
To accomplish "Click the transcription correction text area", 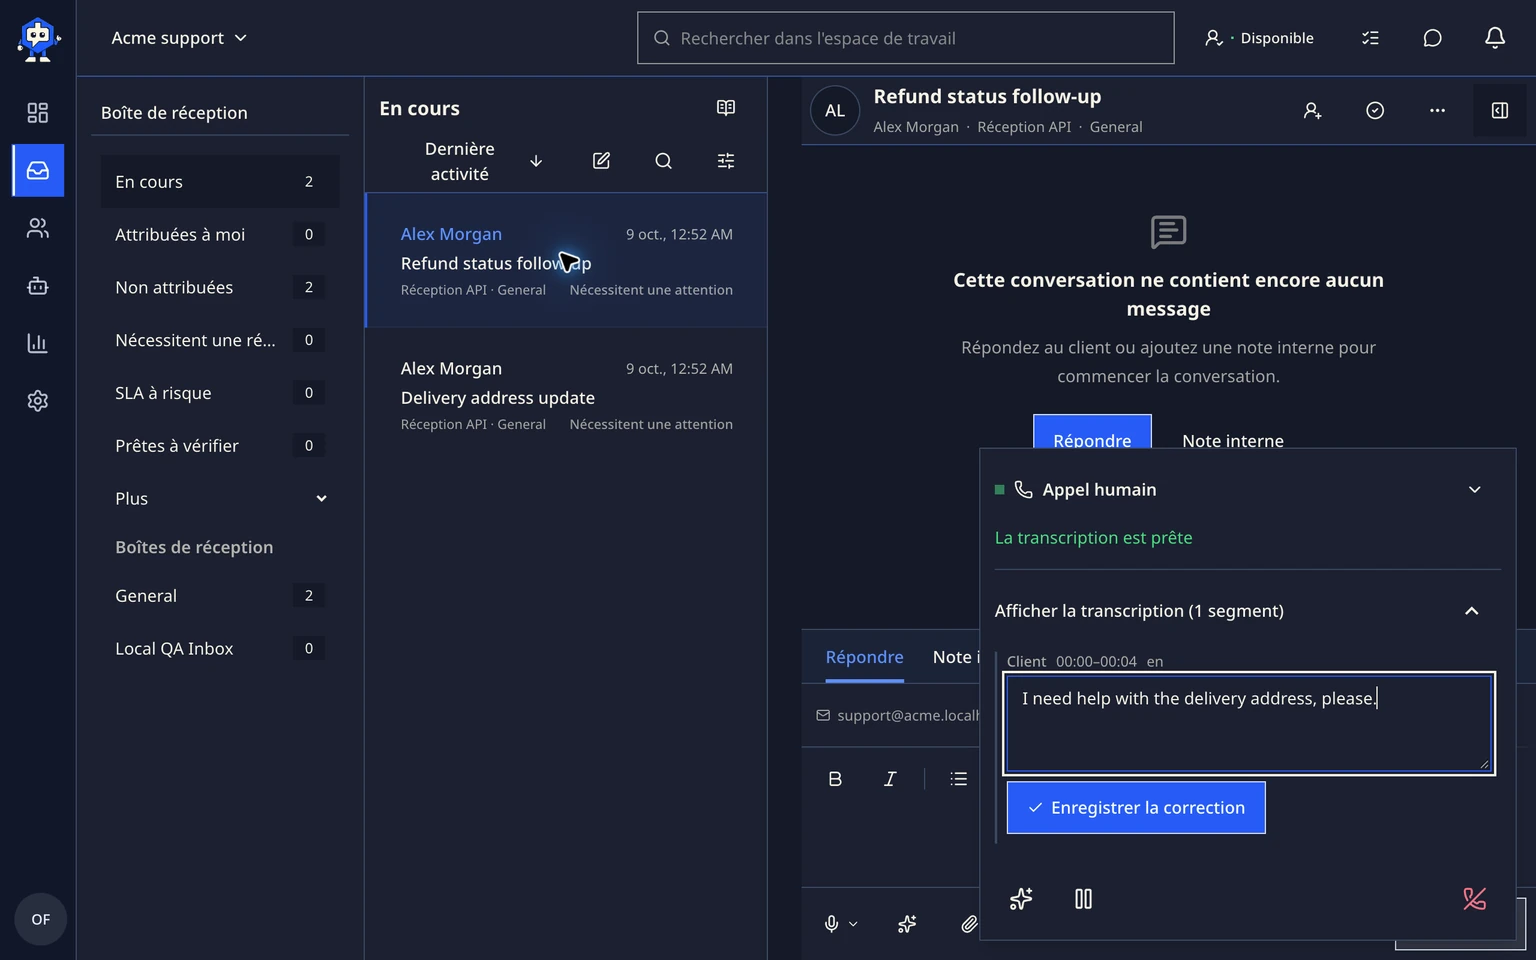I will point(1249,723).
